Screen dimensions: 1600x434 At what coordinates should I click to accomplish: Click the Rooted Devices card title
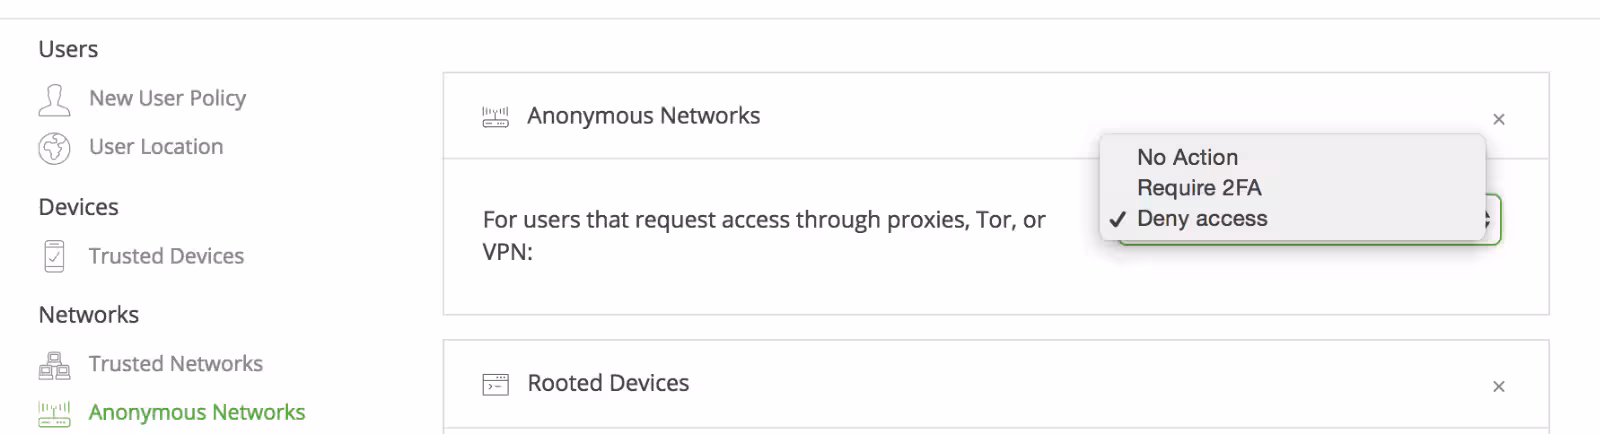coord(608,383)
